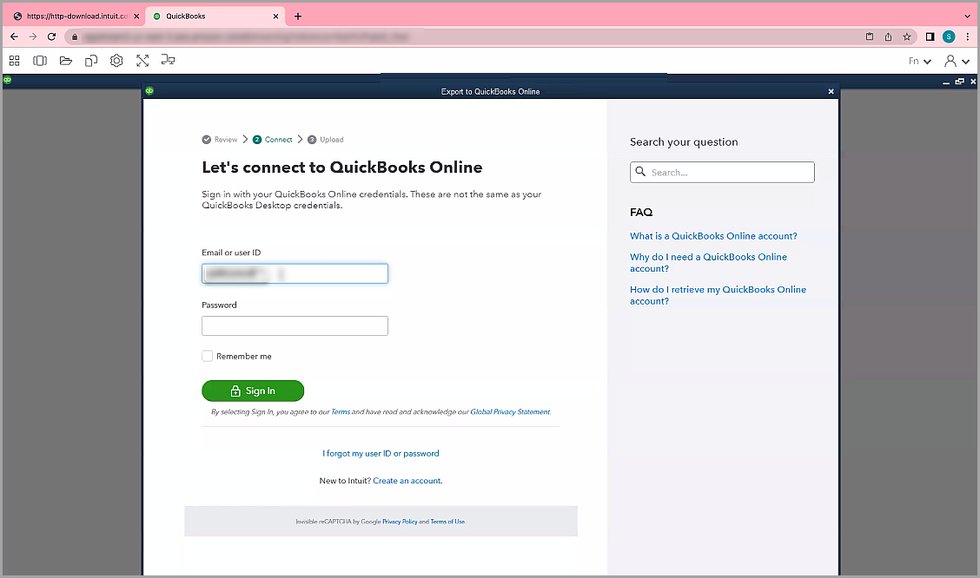The image size is (980, 578).
Task: Toggle the Remember me checkbox
Action: [x=207, y=356]
